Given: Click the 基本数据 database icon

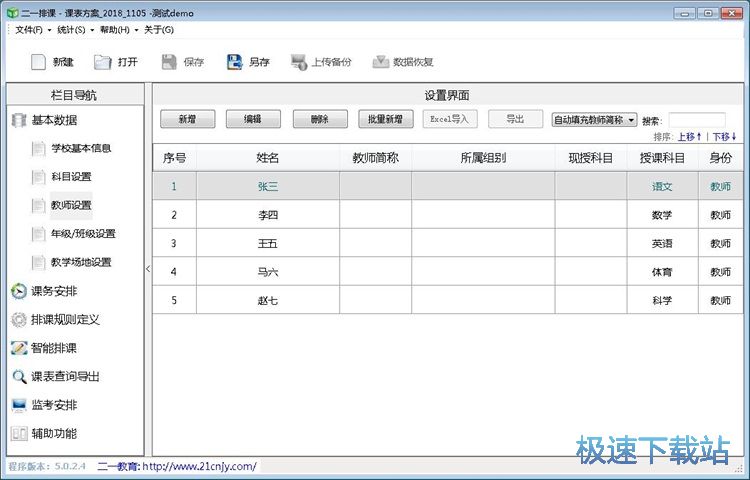Looking at the screenshot, I should (x=19, y=120).
